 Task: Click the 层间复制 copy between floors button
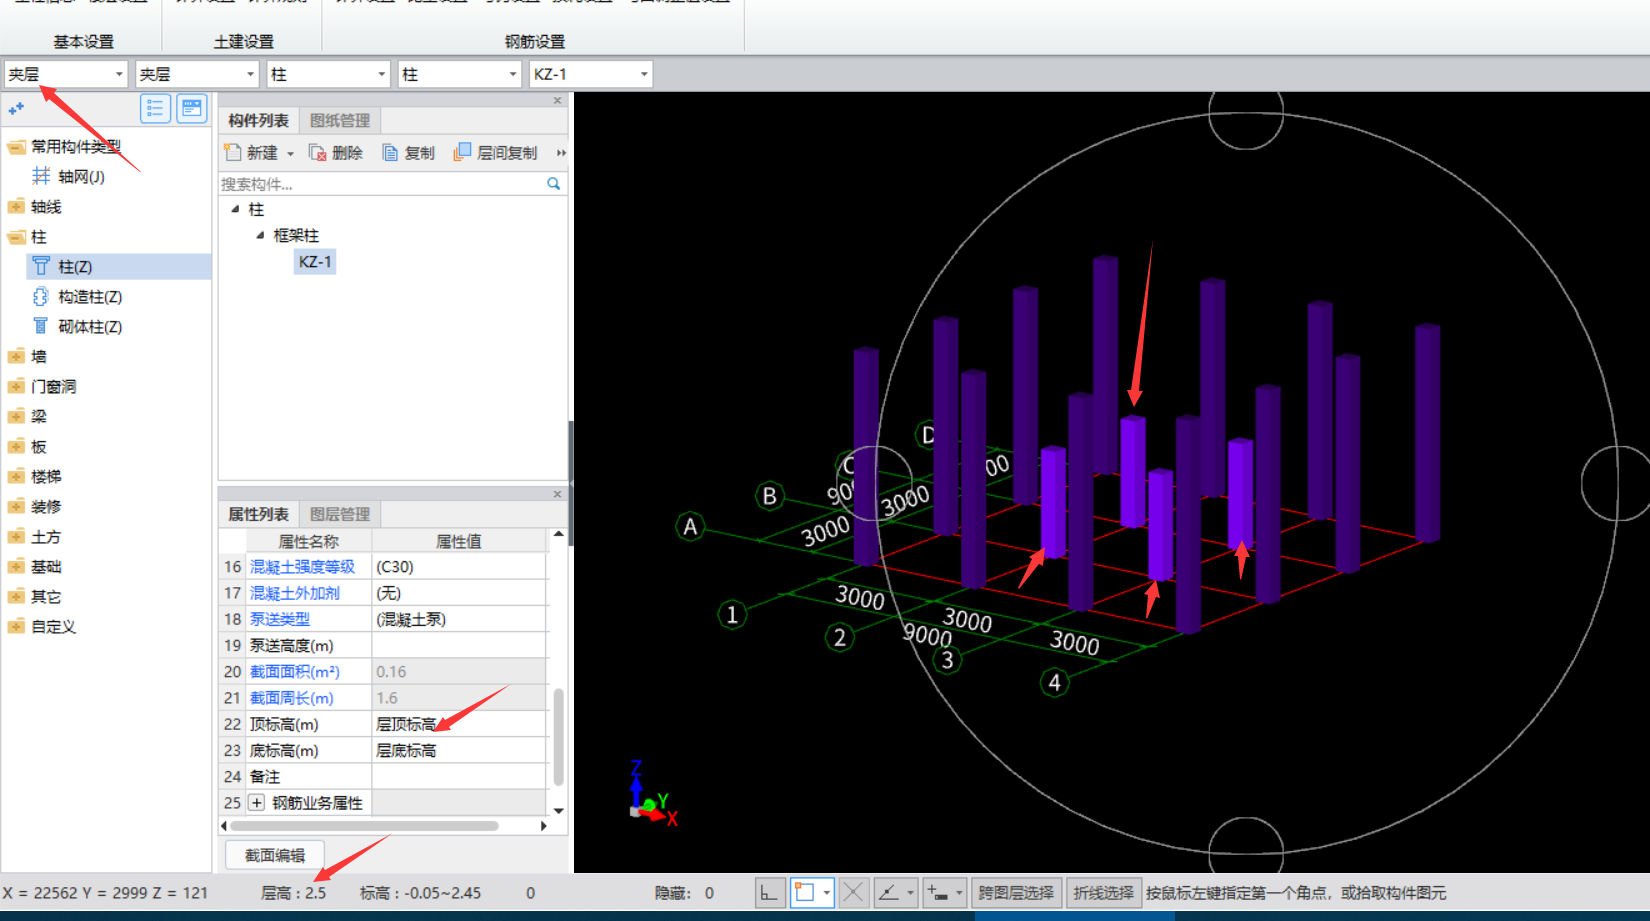496,152
